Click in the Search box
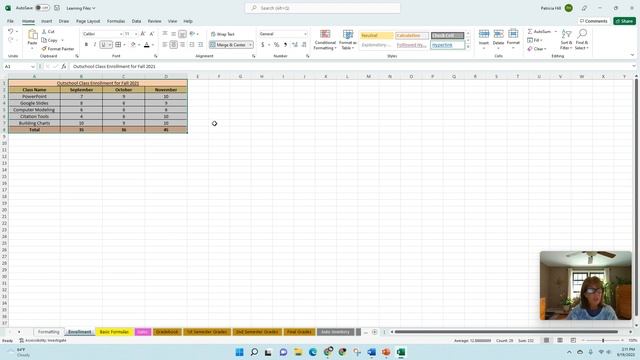 point(322,8)
